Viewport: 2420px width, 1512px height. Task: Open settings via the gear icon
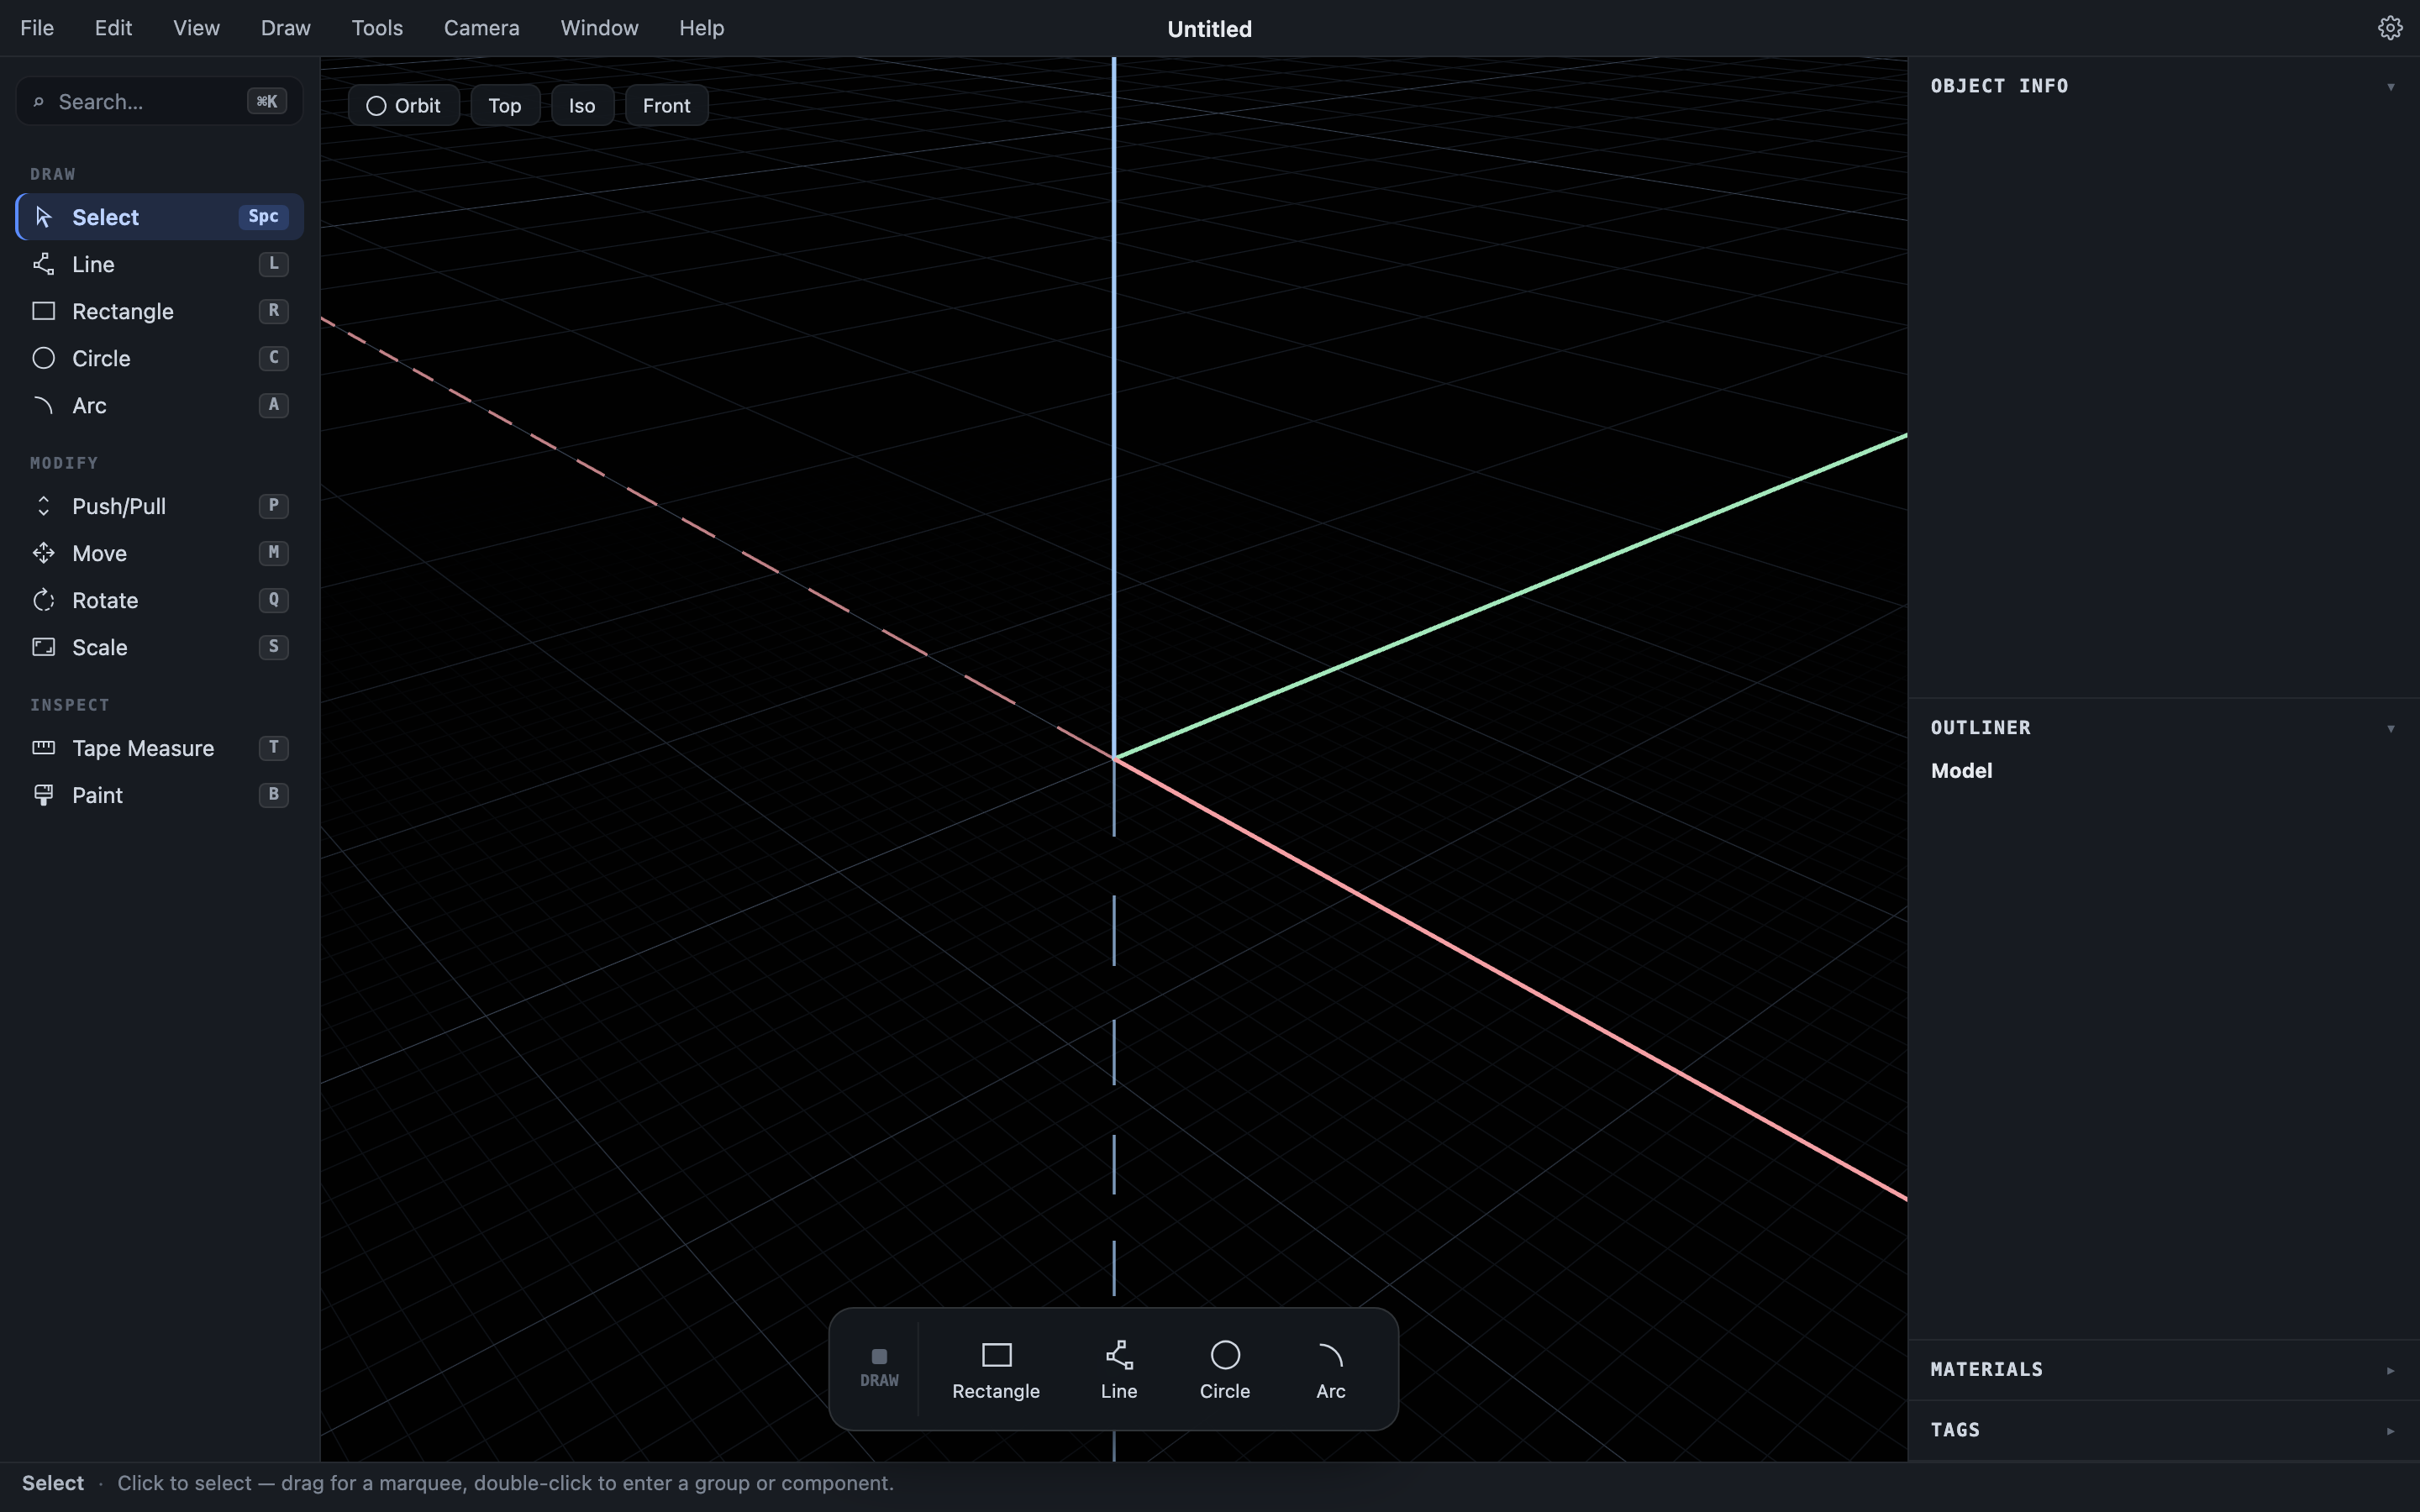click(x=2390, y=28)
